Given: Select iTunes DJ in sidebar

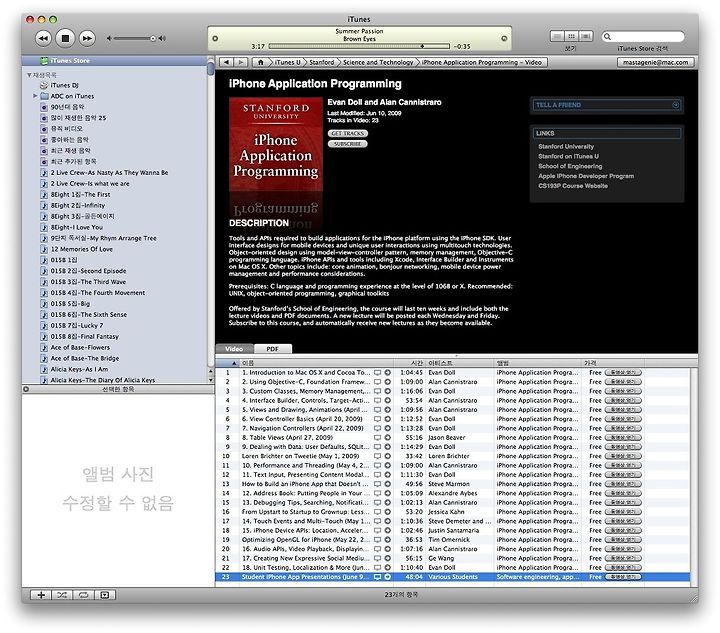Looking at the screenshot, I should point(64,85).
